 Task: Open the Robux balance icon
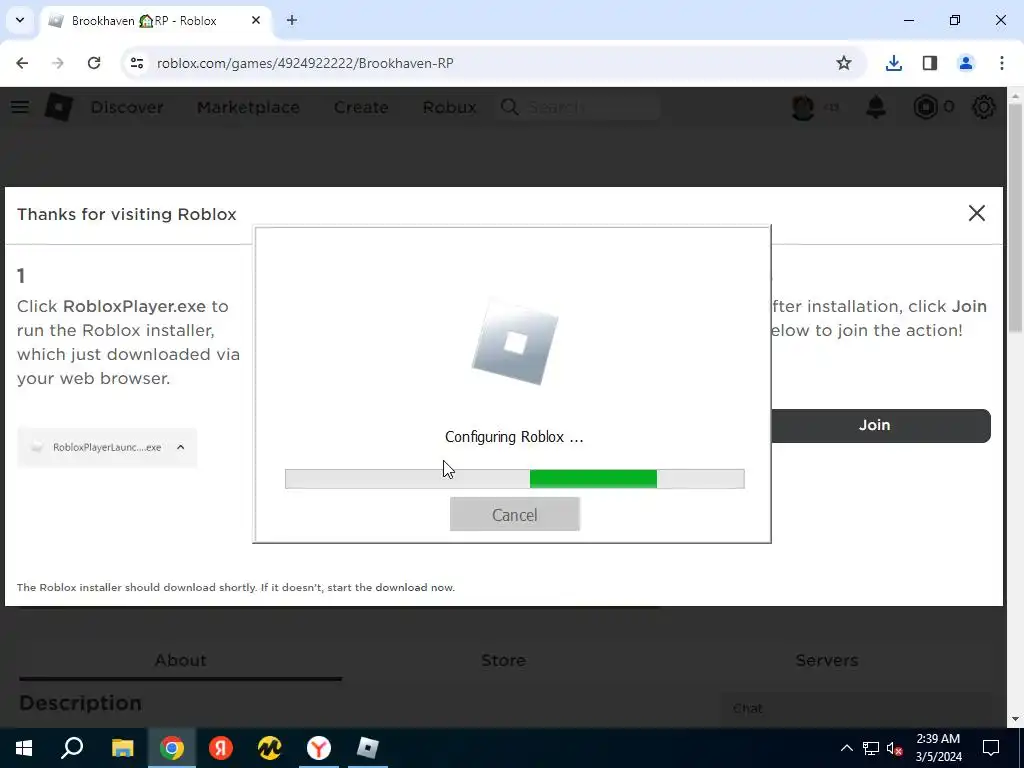click(x=925, y=107)
